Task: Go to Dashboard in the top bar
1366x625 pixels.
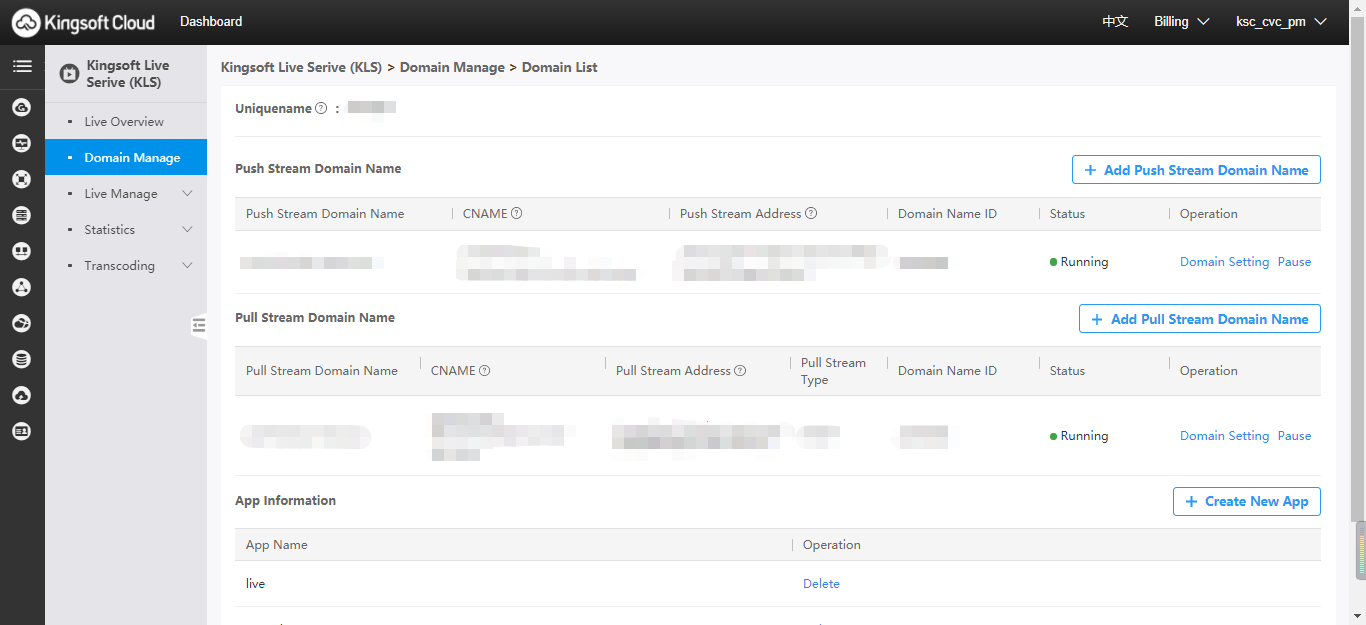Action: pos(211,21)
